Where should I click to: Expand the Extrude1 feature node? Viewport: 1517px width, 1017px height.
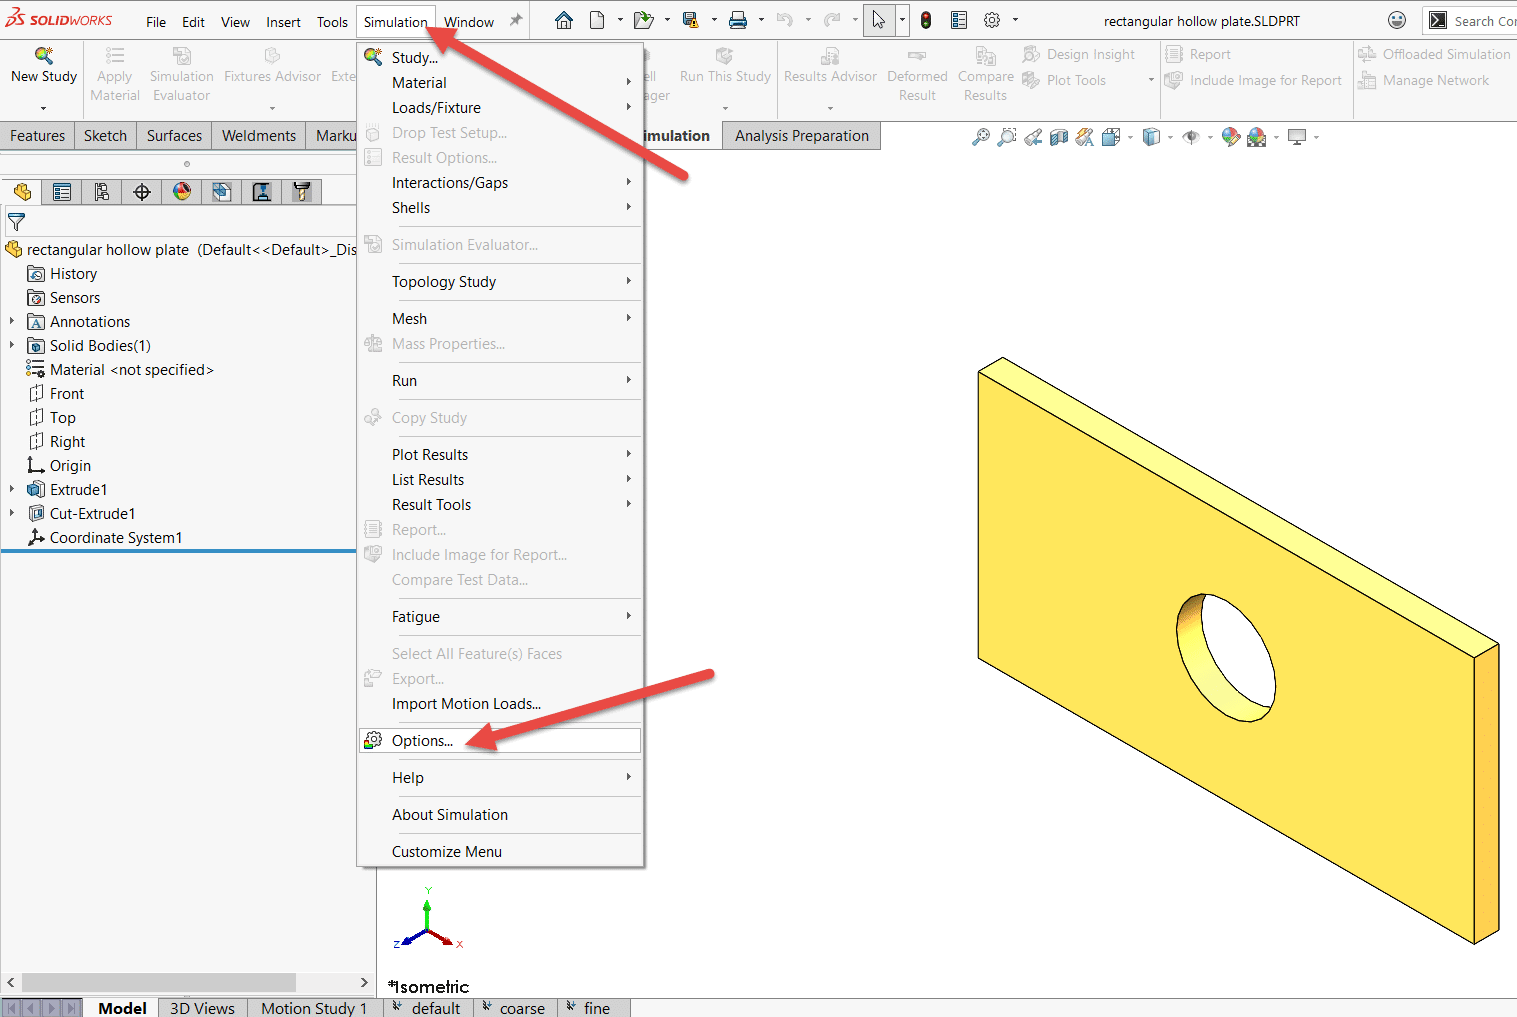point(12,489)
